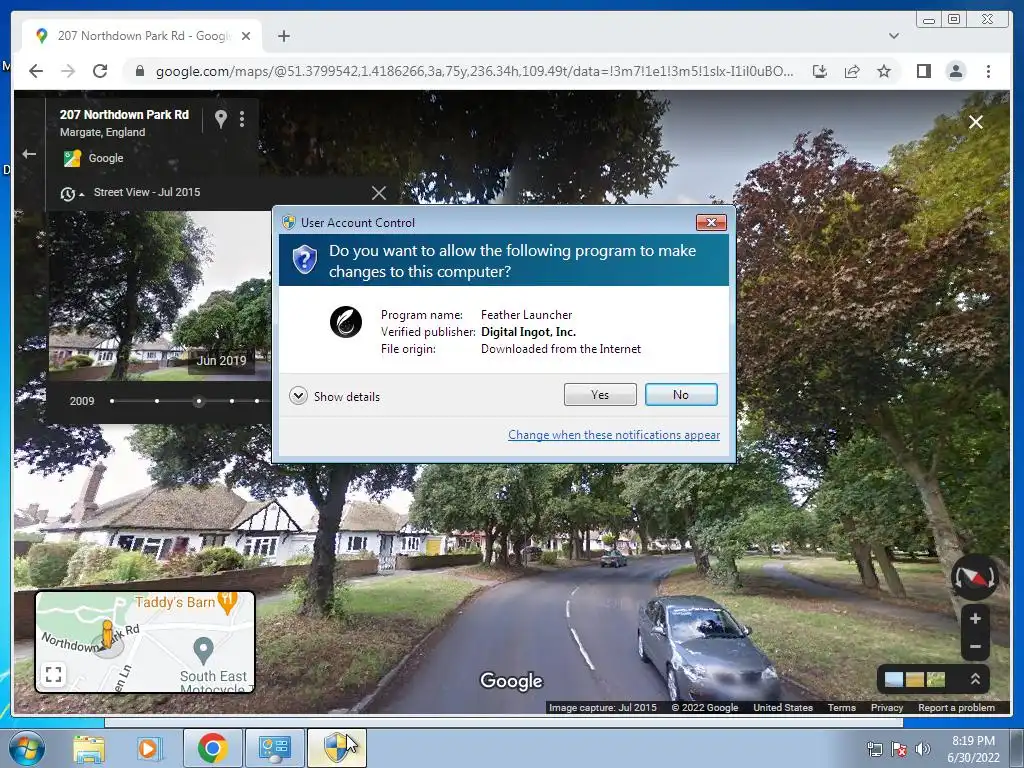The width and height of the screenshot is (1024, 768).
Task: Click the Chrome address bar URL
Action: pyautogui.click(x=475, y=71)
